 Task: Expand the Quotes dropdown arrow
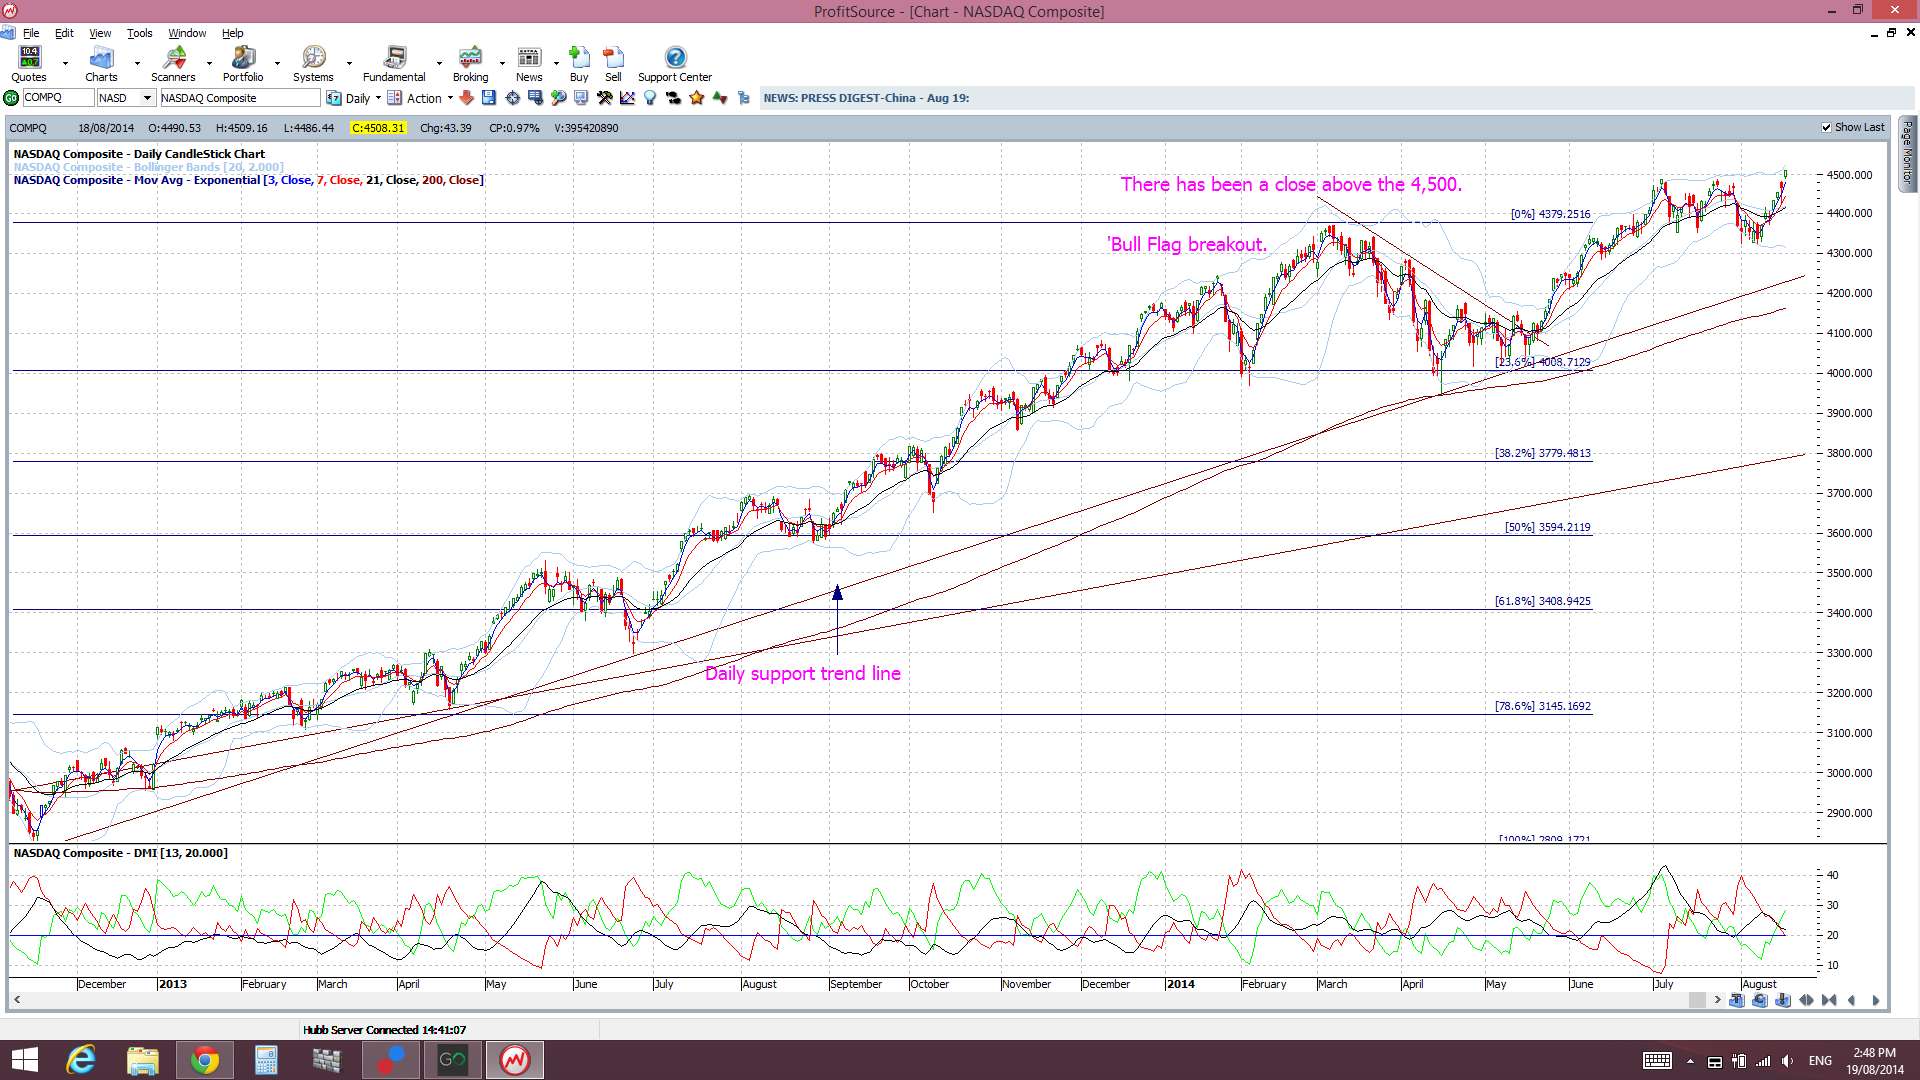(x=65, y=64)
